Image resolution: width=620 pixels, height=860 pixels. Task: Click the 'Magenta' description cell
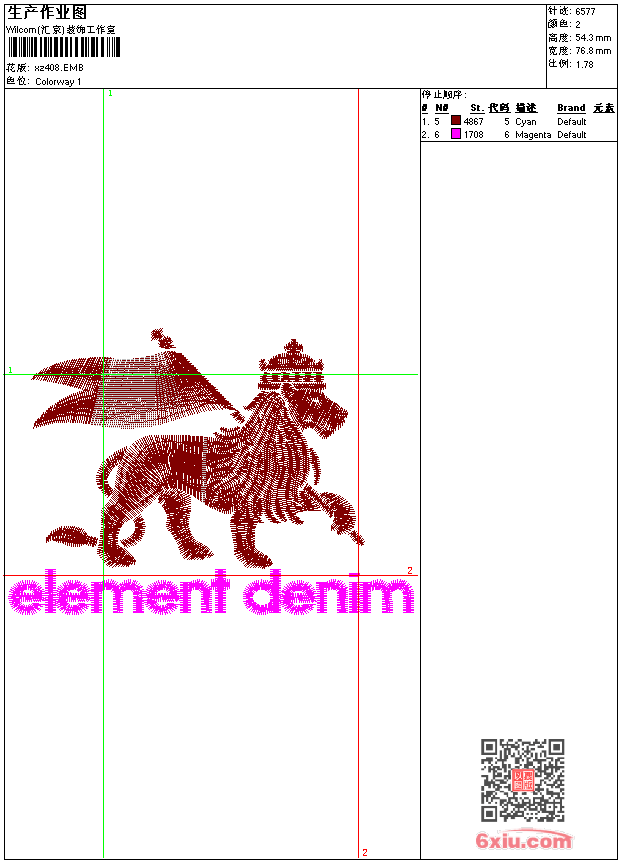[533, 135]
